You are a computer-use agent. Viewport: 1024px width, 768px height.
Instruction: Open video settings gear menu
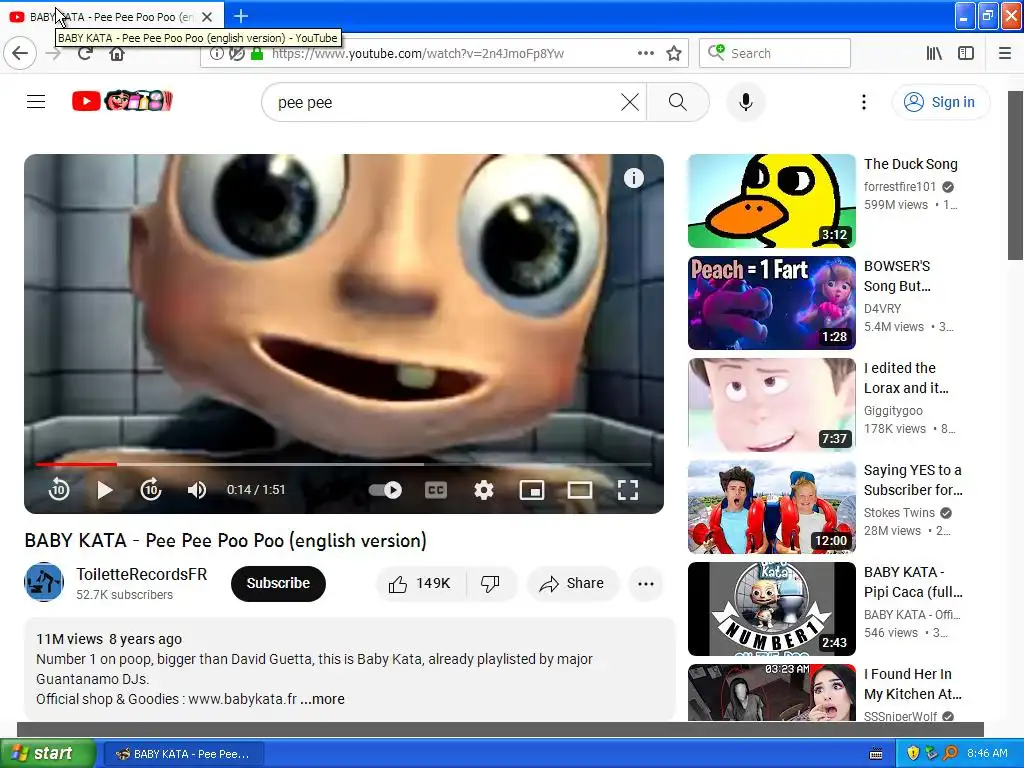pyautogui.click(x=483, y=490)
